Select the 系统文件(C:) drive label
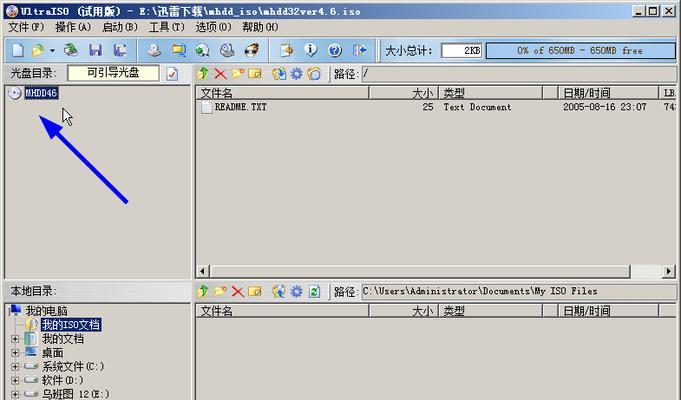Viewport: 681px width, 400px height. 73,367
